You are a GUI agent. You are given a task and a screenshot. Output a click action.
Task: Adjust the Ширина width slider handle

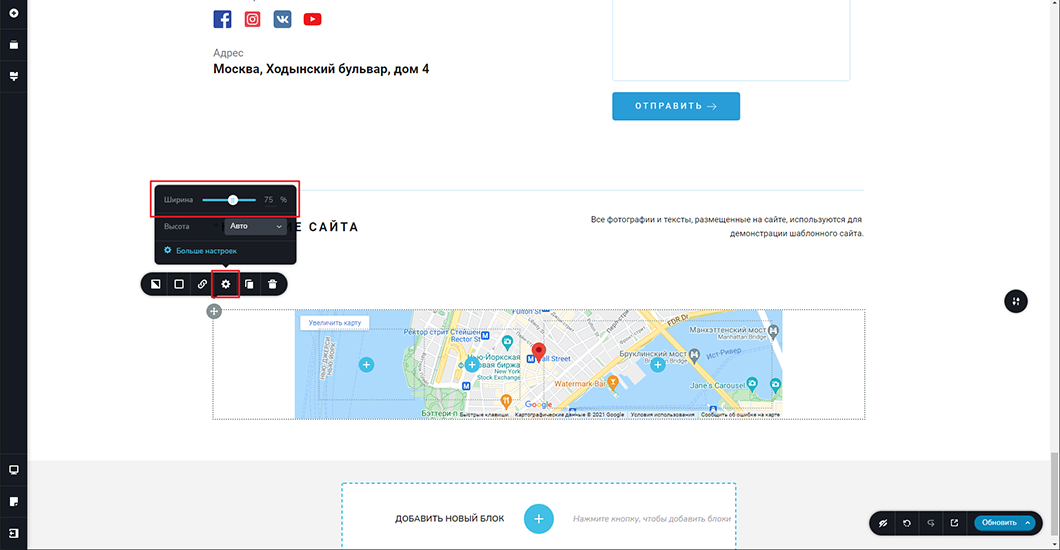233,200
